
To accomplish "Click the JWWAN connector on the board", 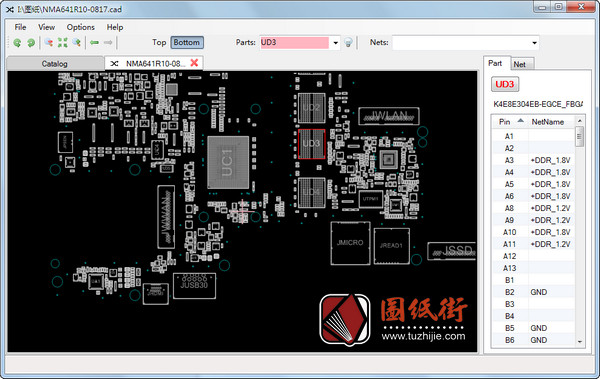I will tap(166, 217).
